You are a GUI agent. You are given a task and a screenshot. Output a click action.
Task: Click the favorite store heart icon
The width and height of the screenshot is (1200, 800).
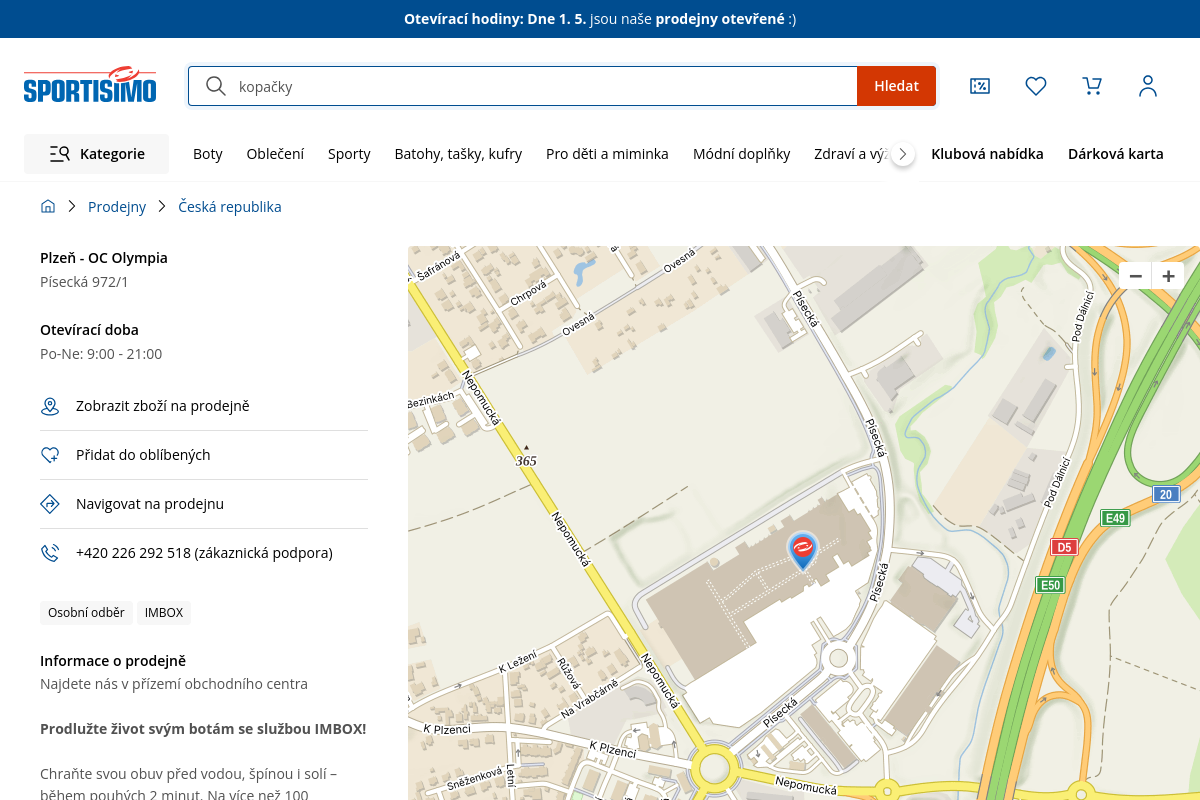50,455
